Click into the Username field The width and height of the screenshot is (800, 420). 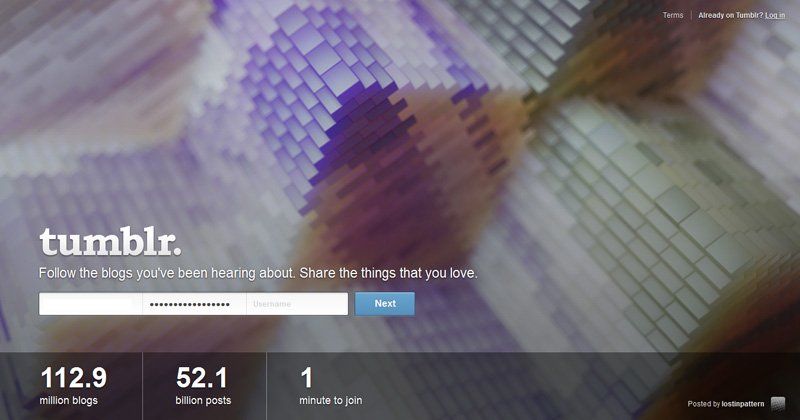(297, 304)
